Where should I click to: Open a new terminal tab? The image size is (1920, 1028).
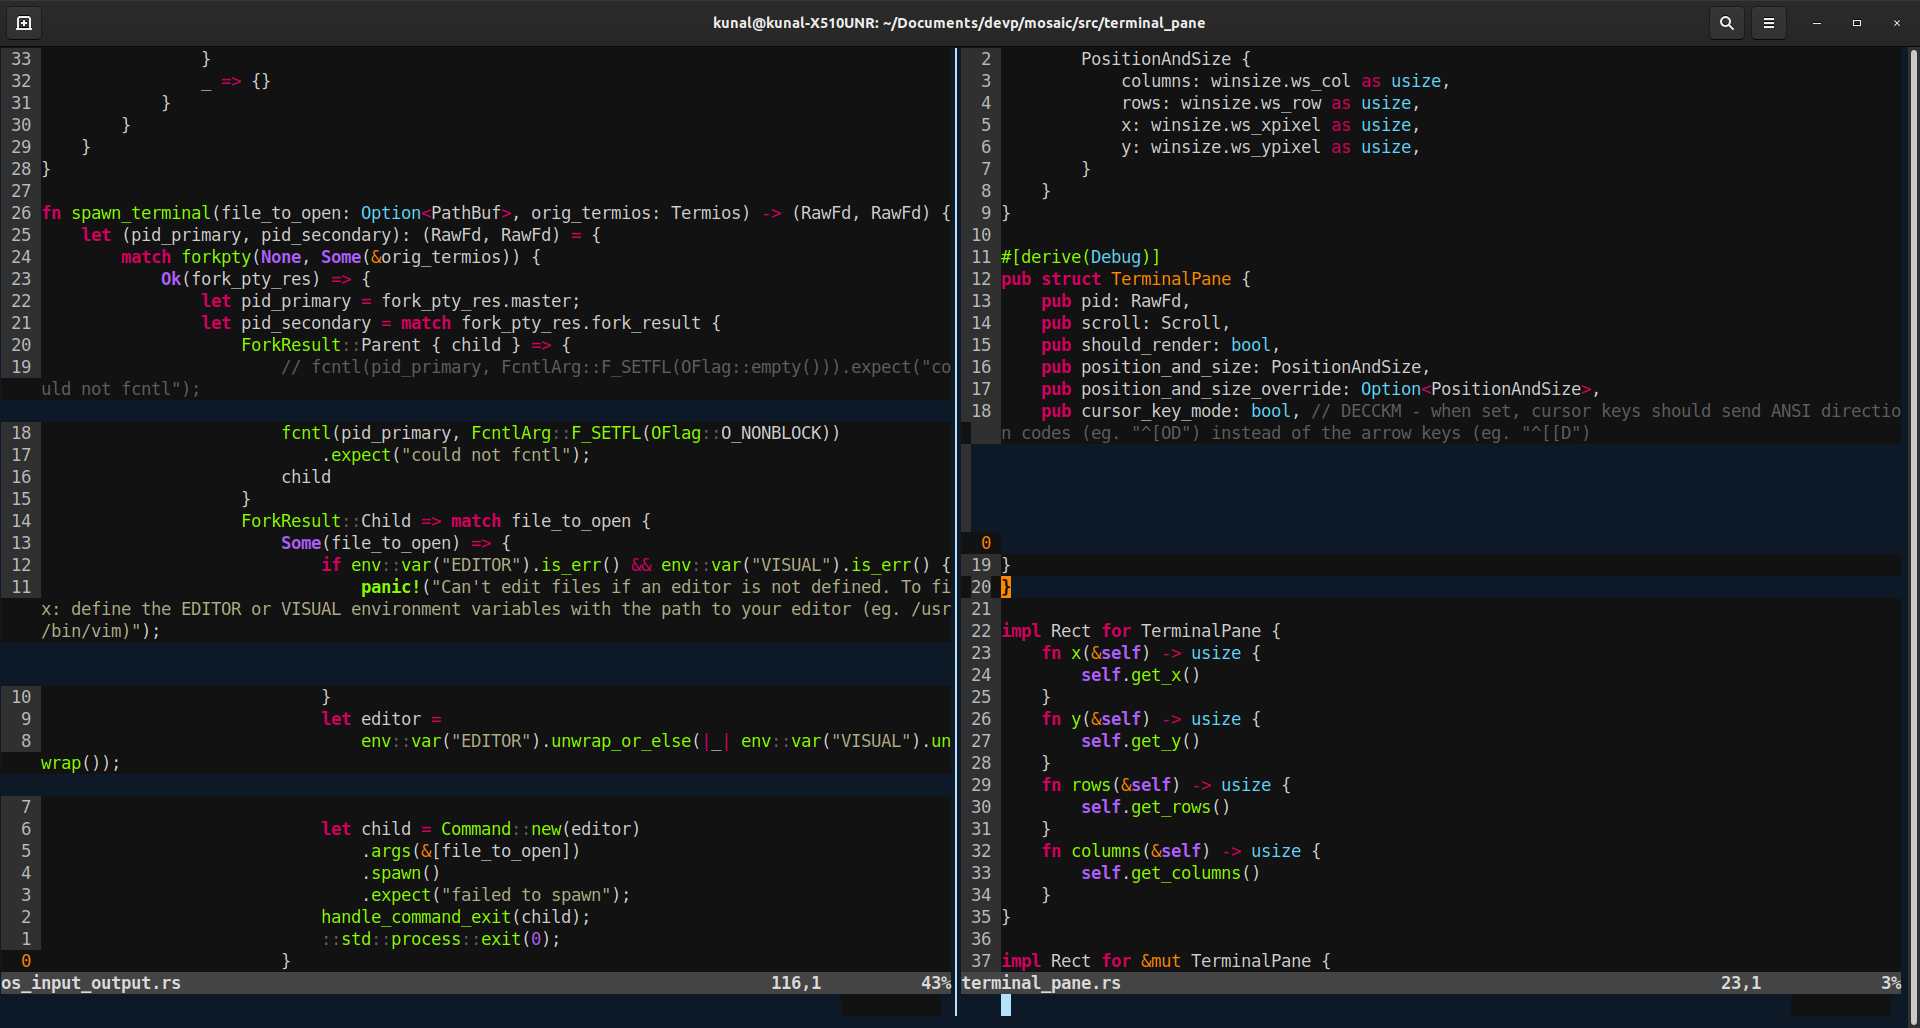(24, 22)
